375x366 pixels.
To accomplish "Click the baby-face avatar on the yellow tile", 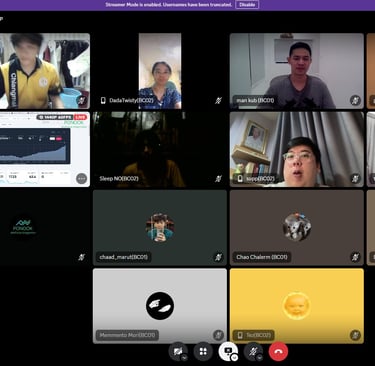I will point(297,306).
